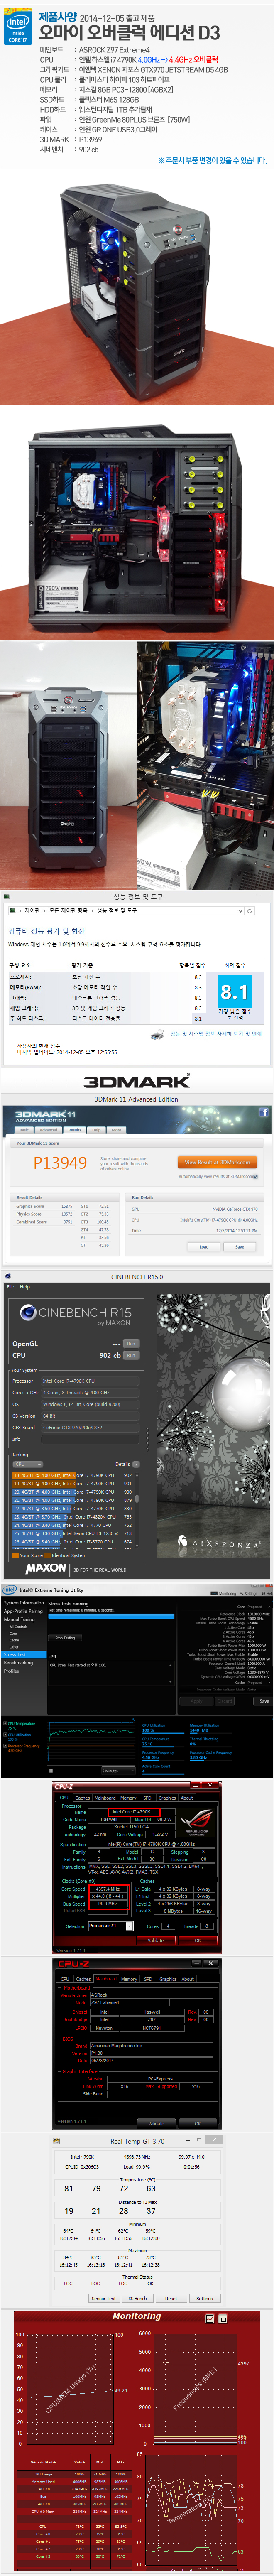
Task: Click OK in the upper CPU-Z window
Action: (x=197, y=1940)
